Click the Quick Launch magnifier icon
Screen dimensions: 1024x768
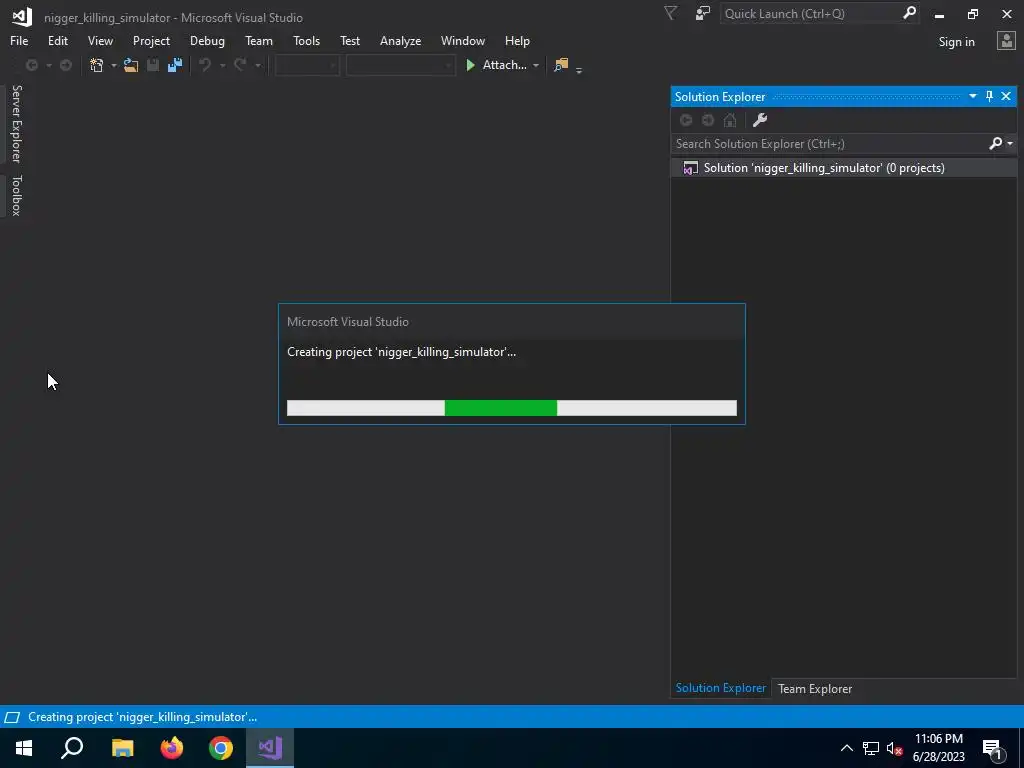[x=909, y=13]
